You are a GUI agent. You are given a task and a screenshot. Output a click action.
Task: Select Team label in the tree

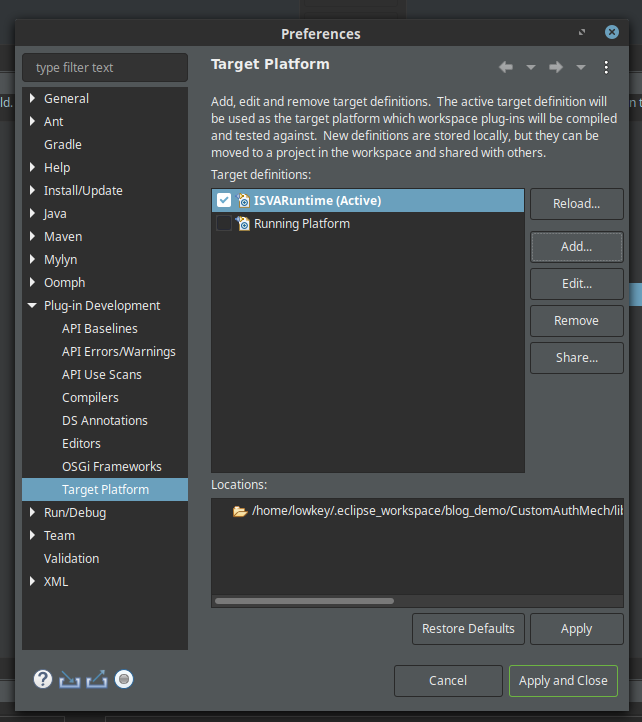(x=59, y=536)
